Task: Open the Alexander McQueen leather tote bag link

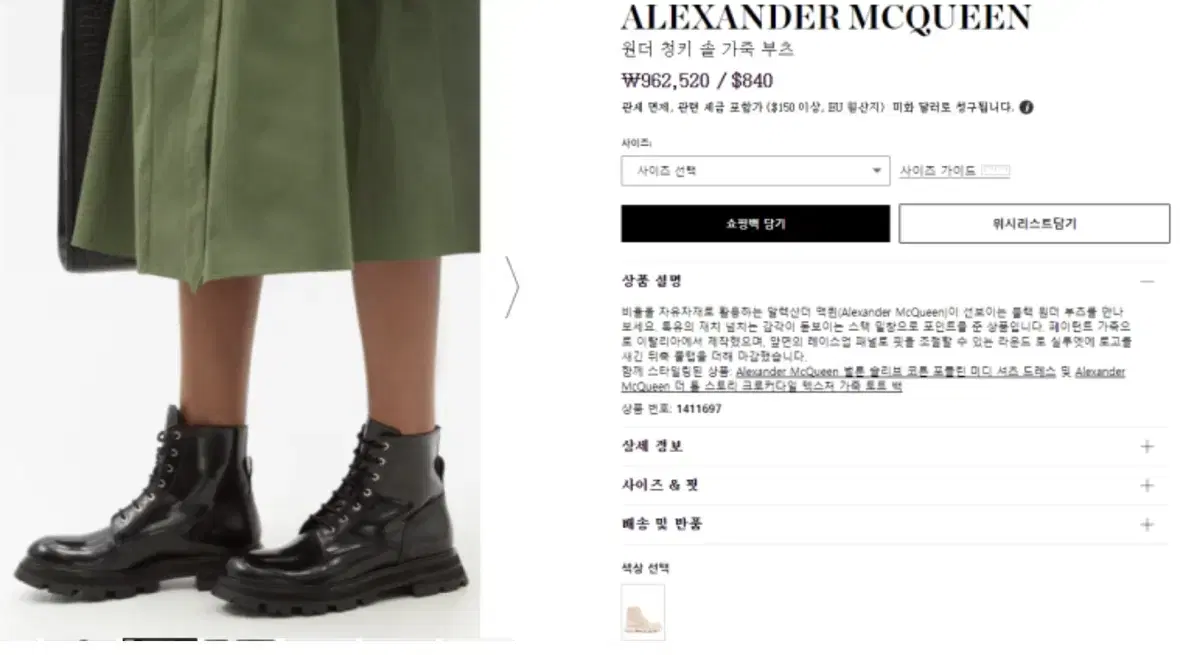Action: click(760, 386)
